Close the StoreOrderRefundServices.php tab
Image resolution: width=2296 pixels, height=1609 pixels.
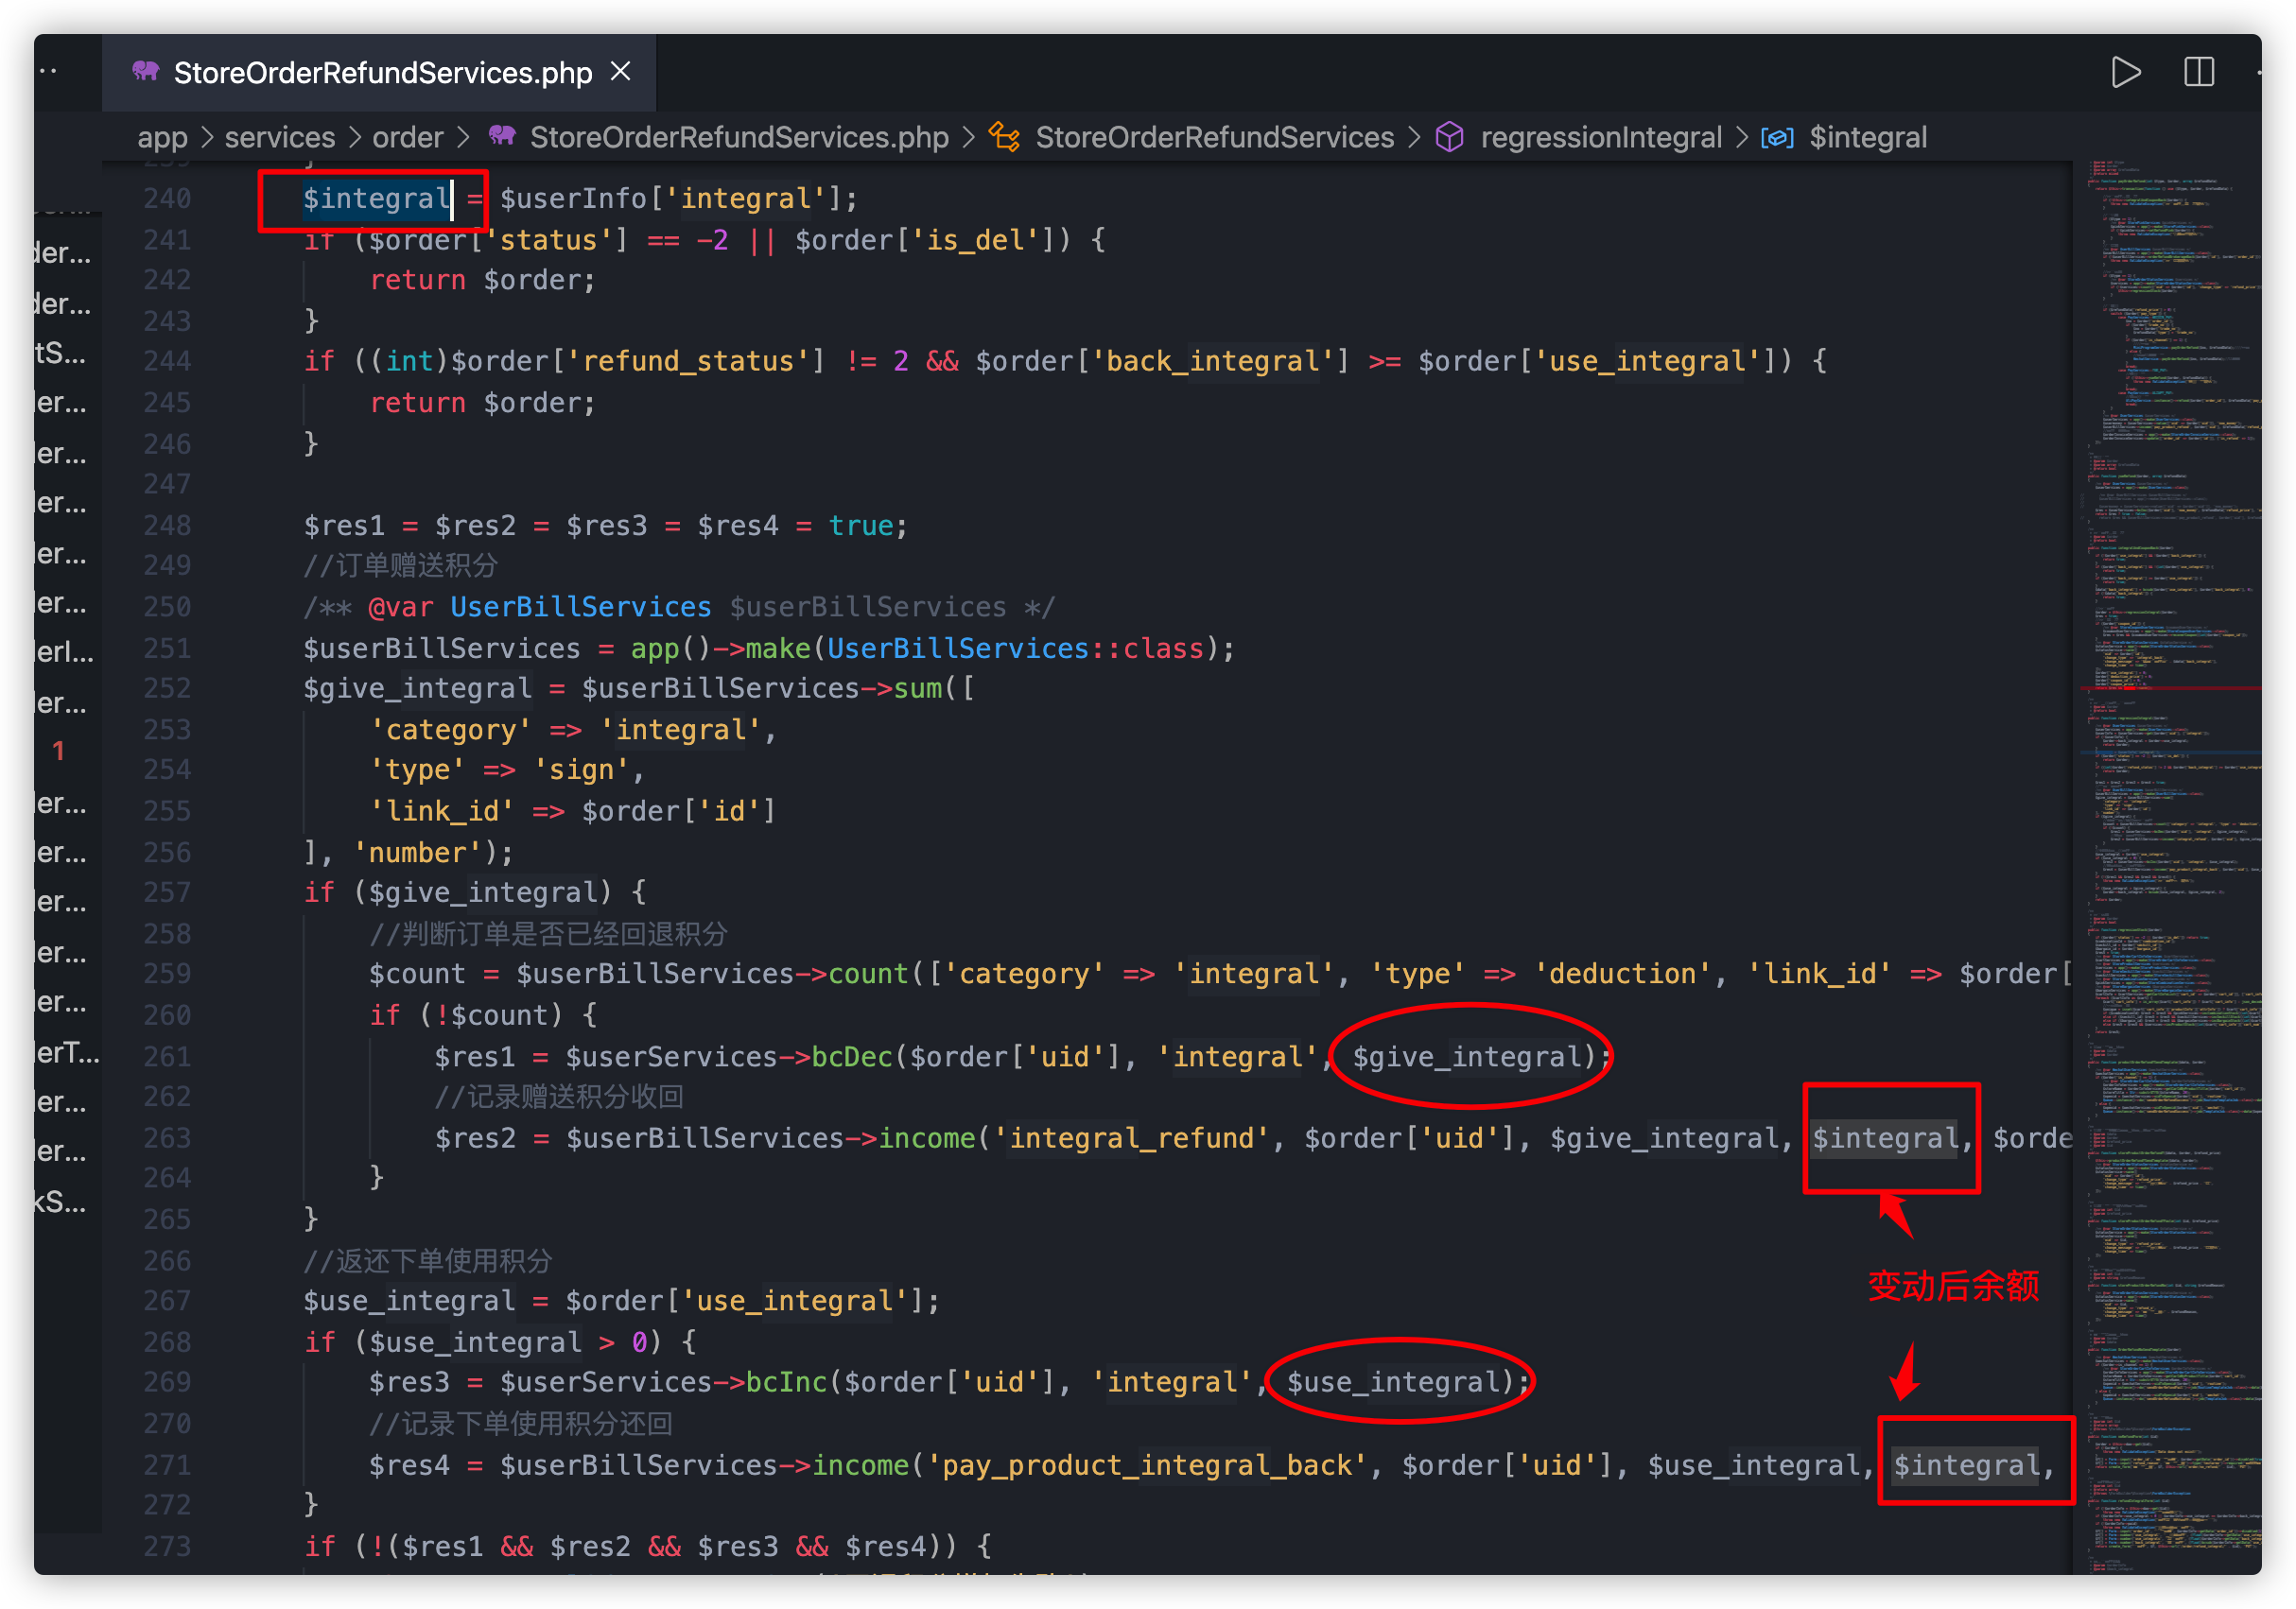(621, 72)
